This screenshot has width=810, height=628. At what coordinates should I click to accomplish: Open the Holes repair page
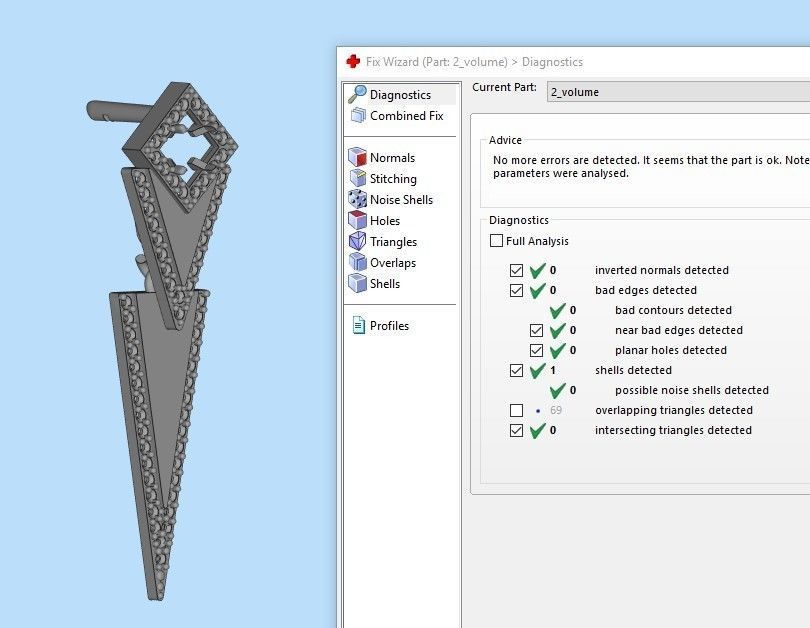point(385,221)
